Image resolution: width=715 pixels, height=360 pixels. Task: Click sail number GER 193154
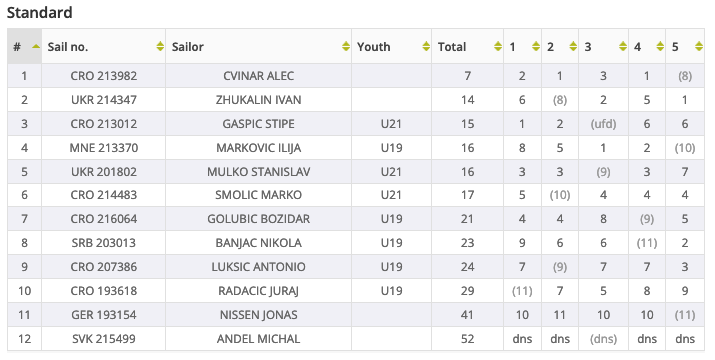click(x=104, y=315)
